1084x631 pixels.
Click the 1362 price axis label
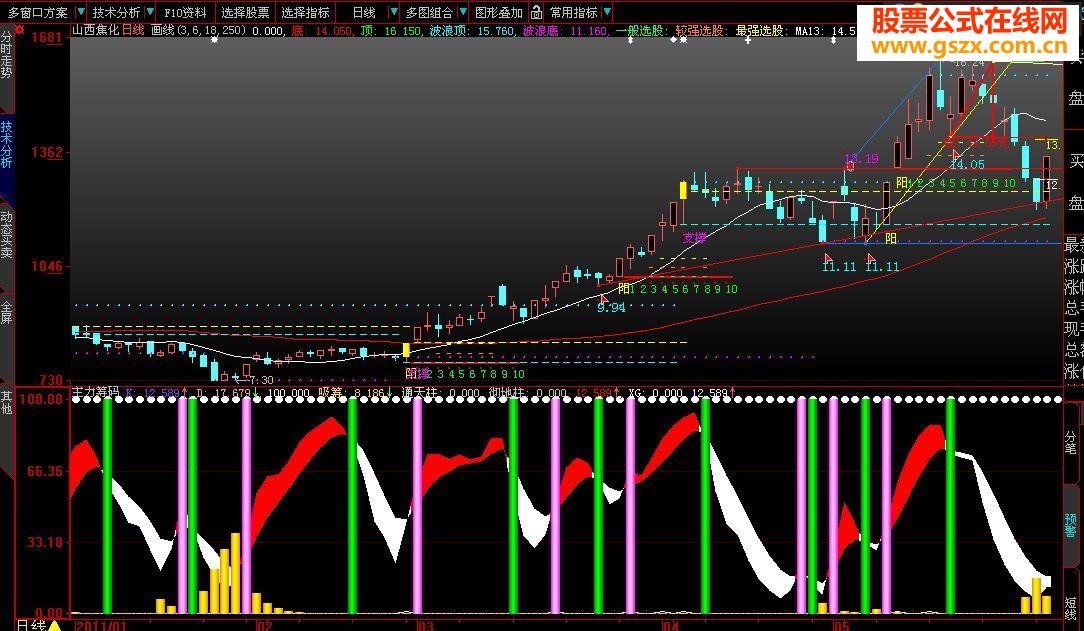point(46,152)
